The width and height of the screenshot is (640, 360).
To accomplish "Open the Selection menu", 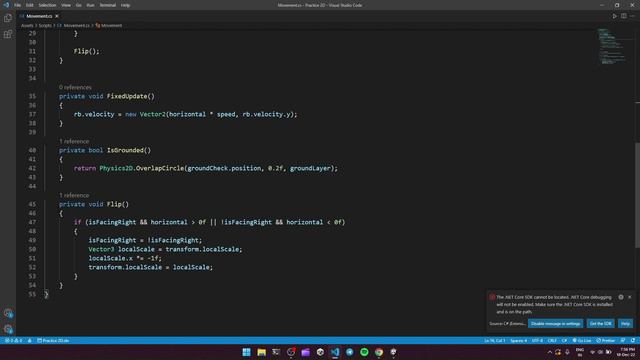I will pyautogui.click(x=47, y=5).
